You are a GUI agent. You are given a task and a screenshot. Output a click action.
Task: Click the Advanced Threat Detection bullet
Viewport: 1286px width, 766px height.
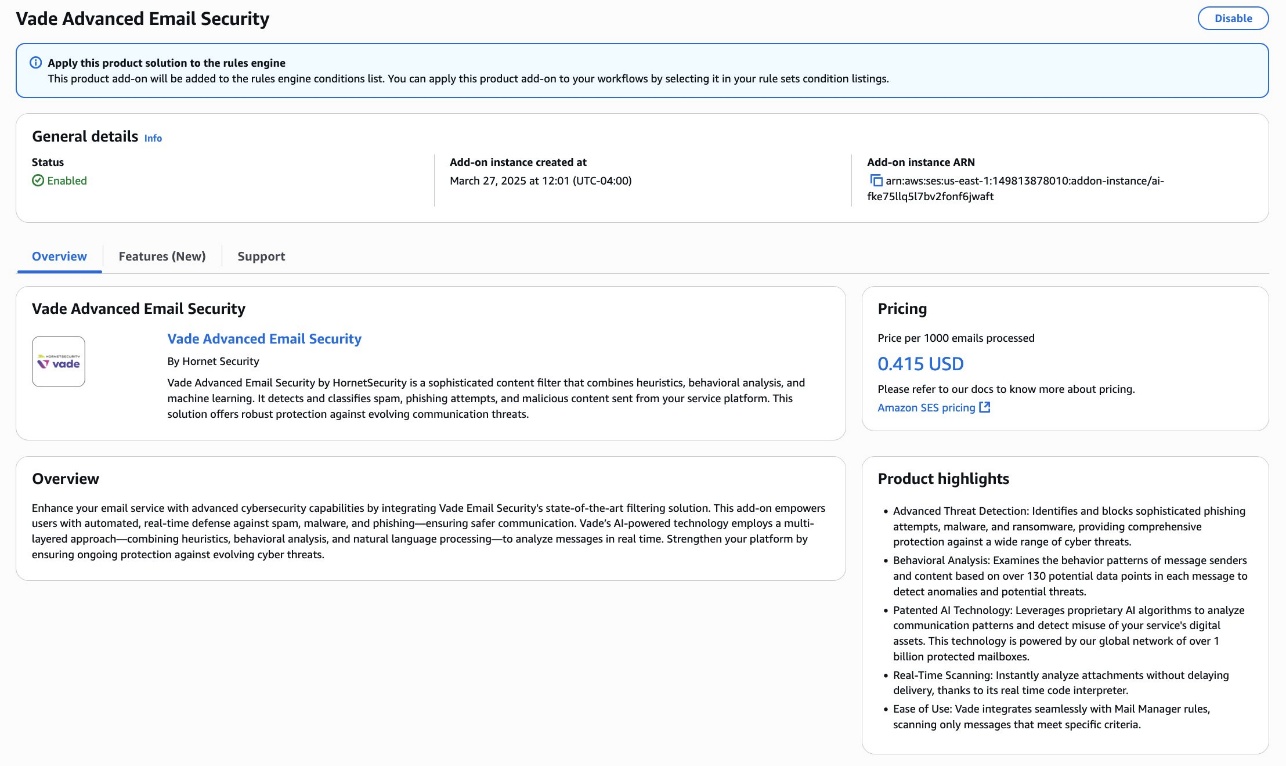click(x=1069, y=526)
